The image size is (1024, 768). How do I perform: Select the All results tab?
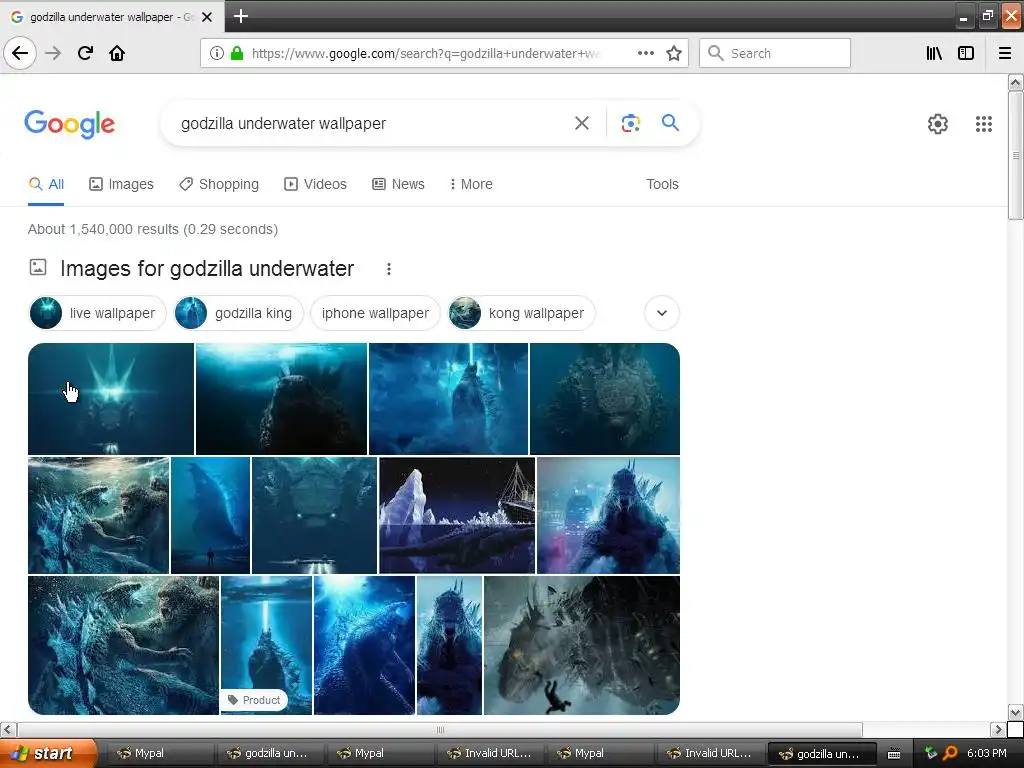46,184
